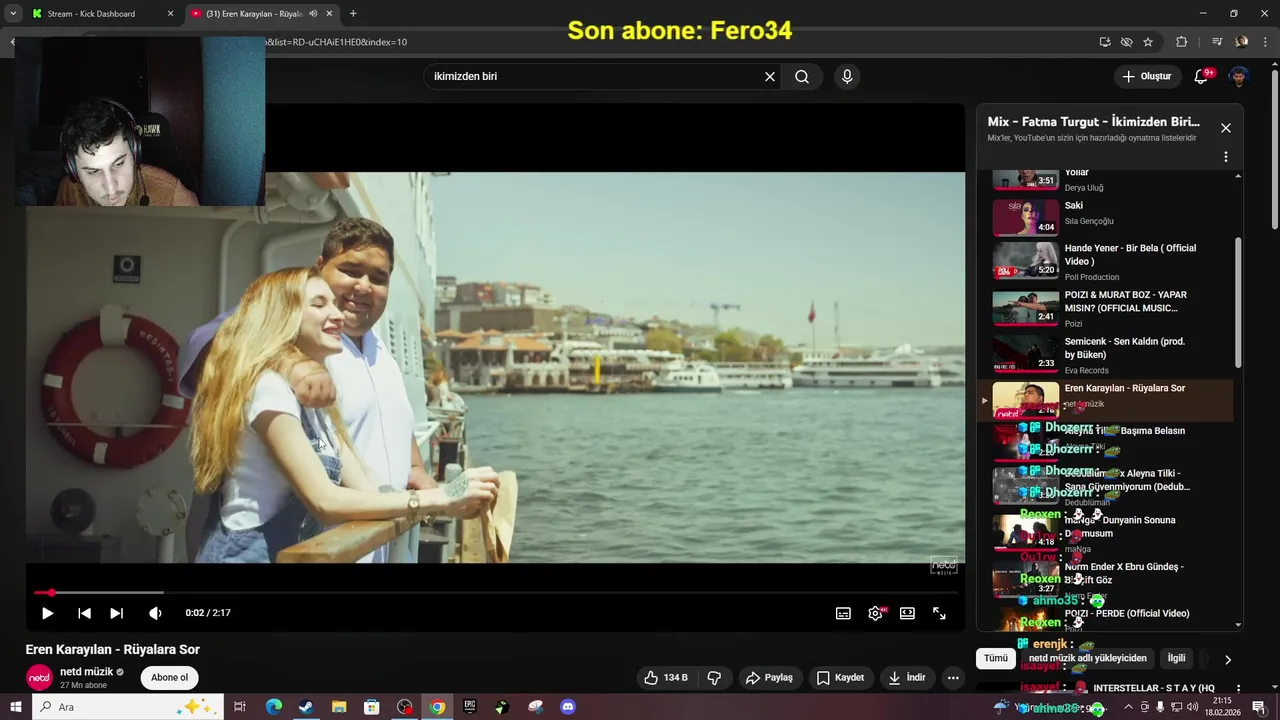The height and width of the screenshot is (720, 1280).
Task: Play 'Semicenk - Sen Kaldın' playlist item
Action: click(x=1105, y=355)
